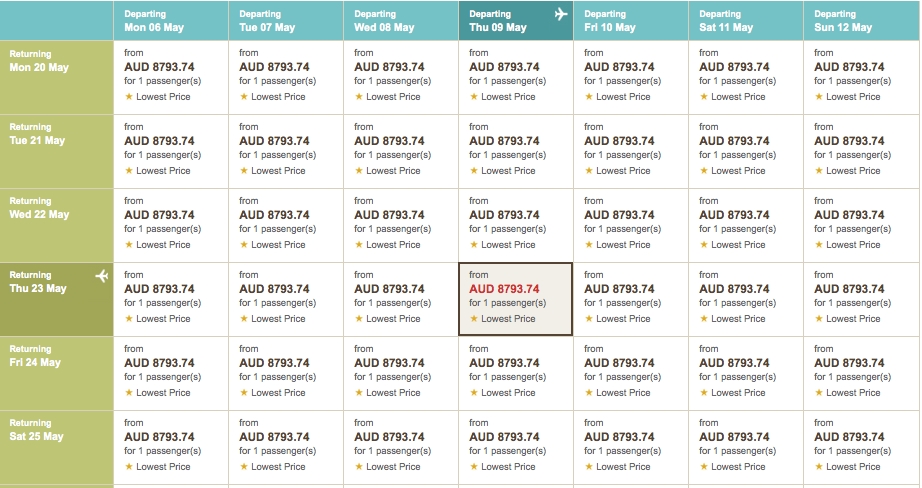
Task: Select the Departing Sun 12 May column header
Action: (x=860, y=21)
